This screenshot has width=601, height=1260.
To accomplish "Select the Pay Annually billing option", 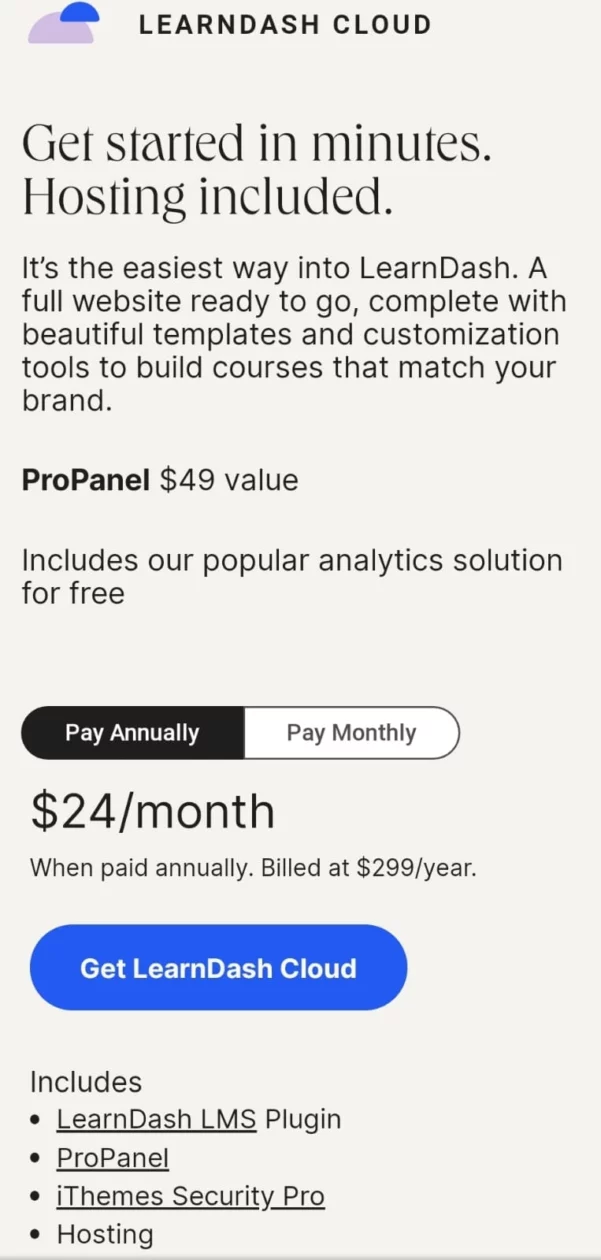I will tap(132, 733).
